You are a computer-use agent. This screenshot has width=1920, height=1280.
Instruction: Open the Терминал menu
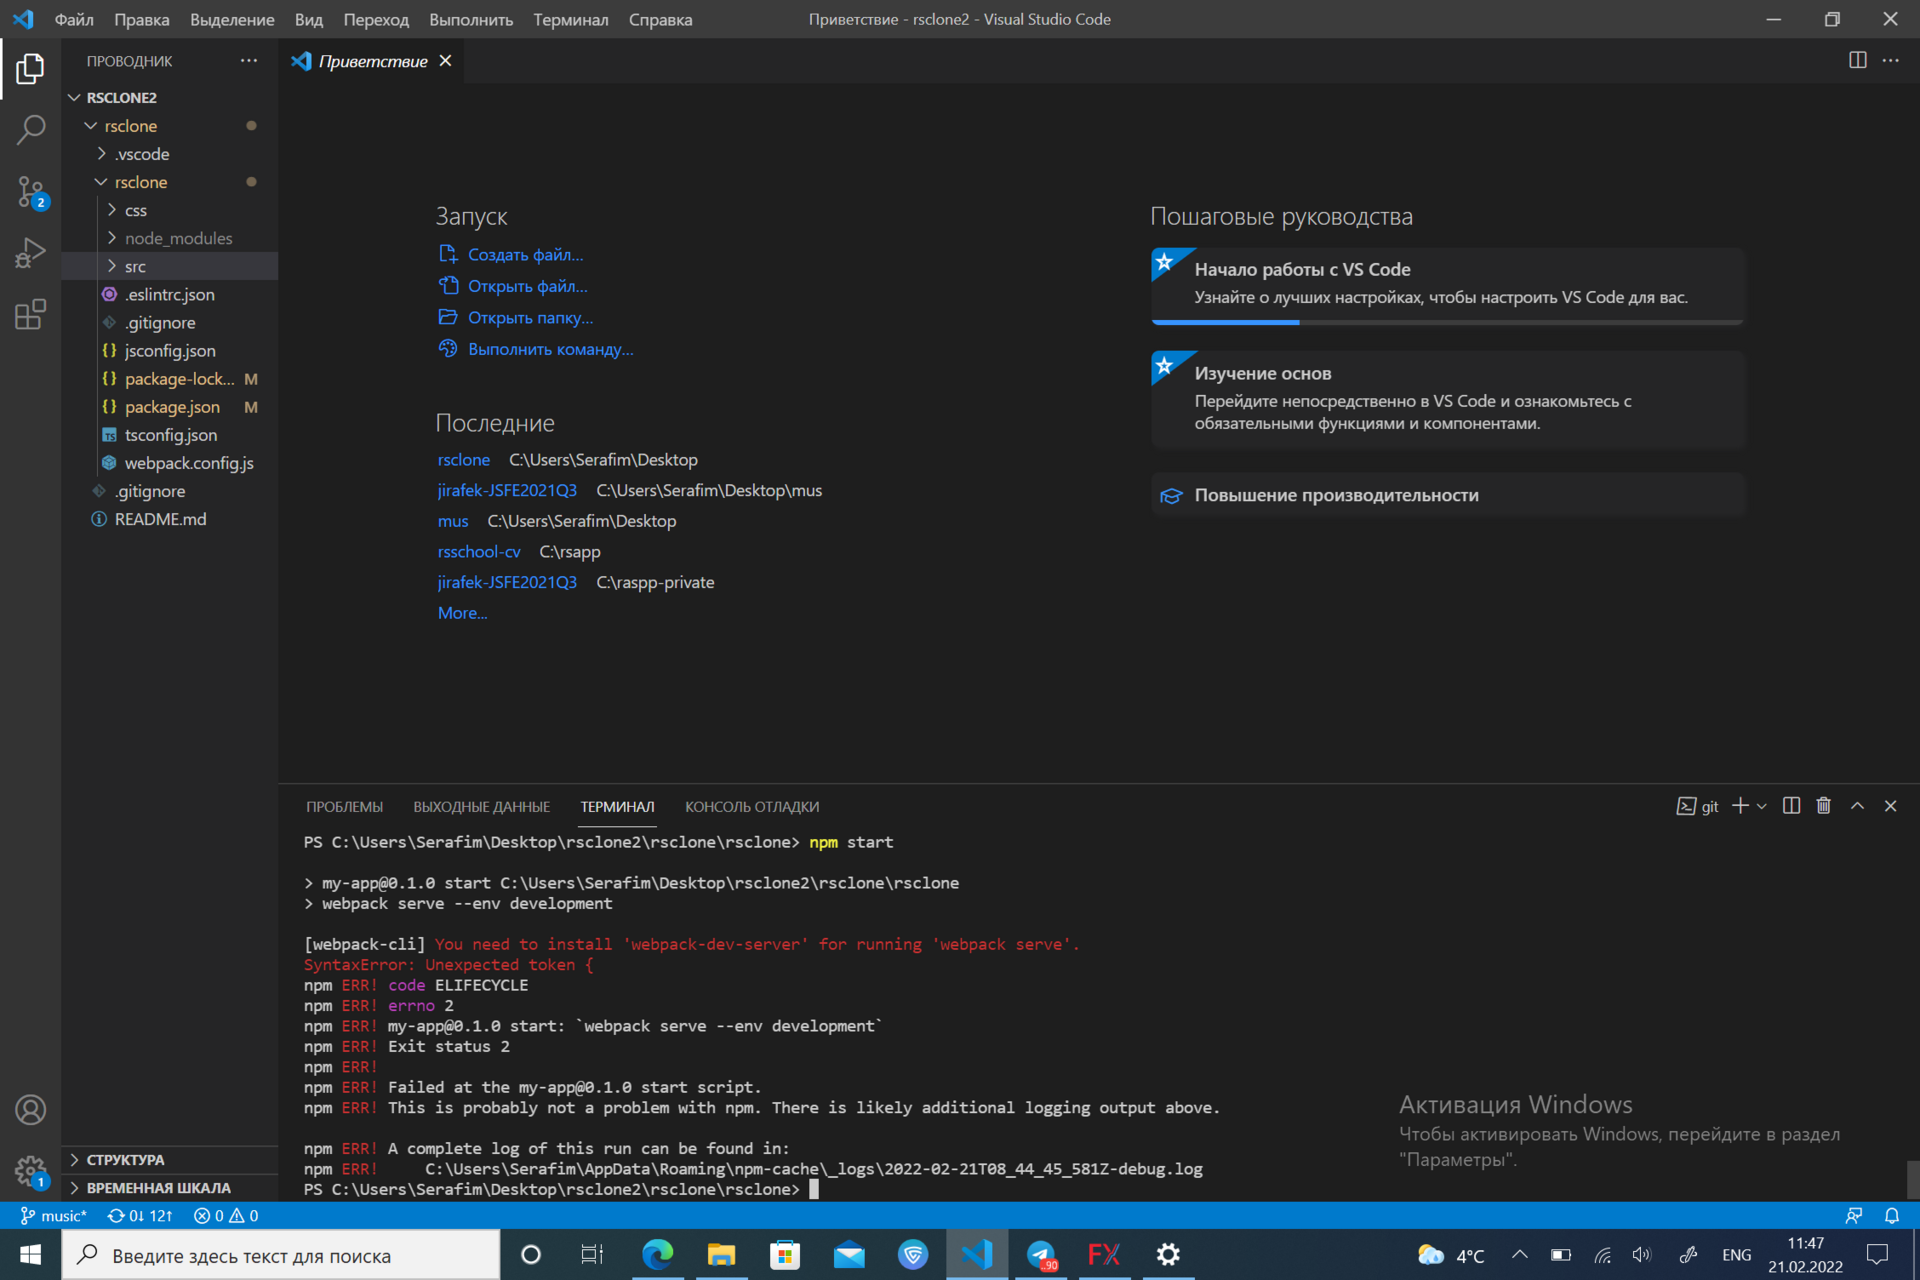(570, 19)
